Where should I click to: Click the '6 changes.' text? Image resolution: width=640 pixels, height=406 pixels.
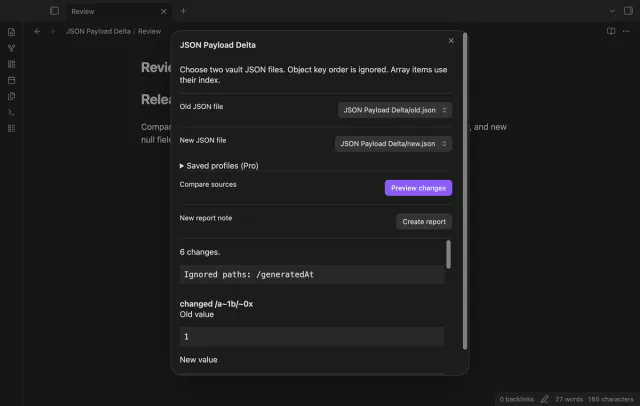[200, 252]
